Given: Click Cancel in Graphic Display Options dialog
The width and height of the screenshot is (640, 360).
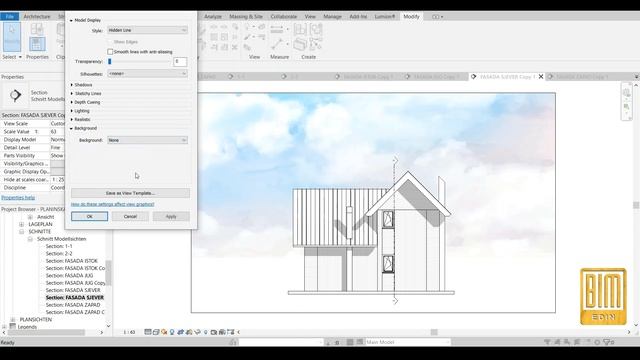Looking at the screenshot, I should pyautogui.click(x=130, y=216).
